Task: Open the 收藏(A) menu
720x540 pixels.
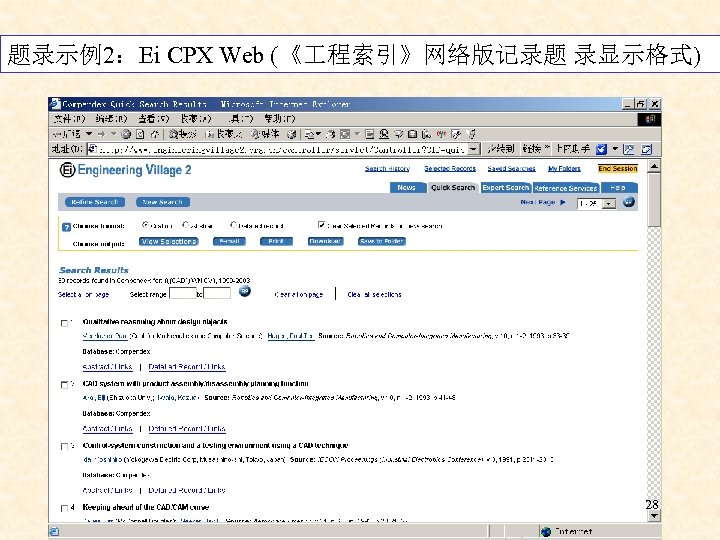Action: pyautogui.click(x=196, y=119)
